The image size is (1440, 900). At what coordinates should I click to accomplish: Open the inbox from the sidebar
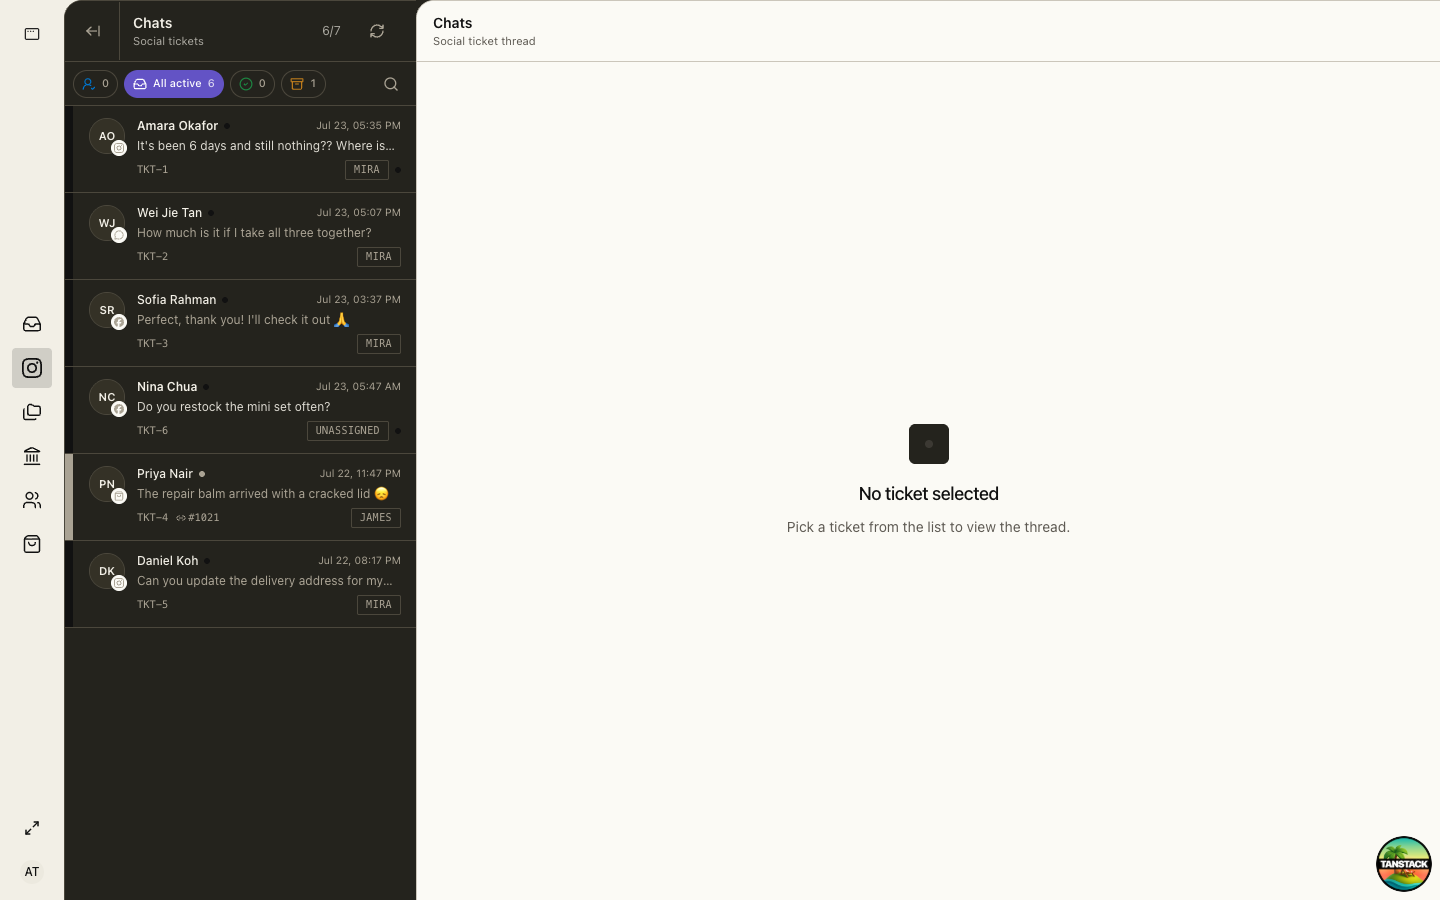32,324
